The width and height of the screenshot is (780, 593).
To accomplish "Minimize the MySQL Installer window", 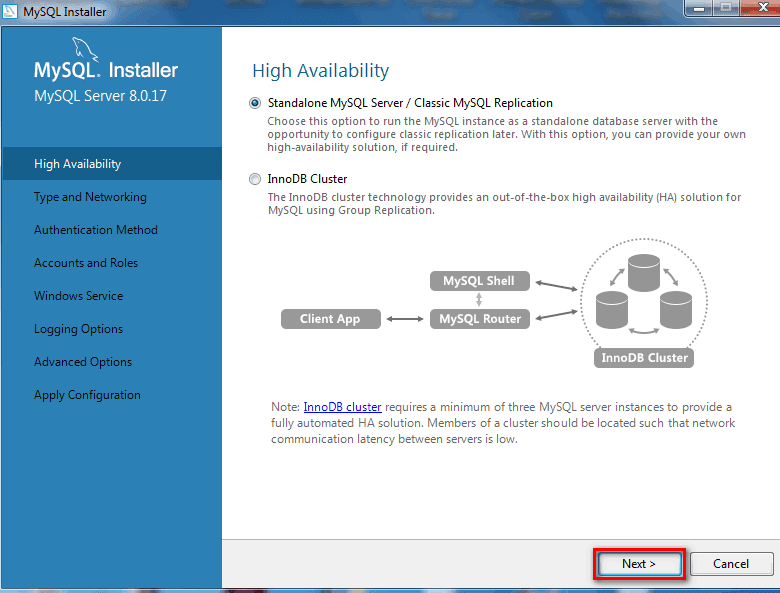I will click(x=699, y=7).
